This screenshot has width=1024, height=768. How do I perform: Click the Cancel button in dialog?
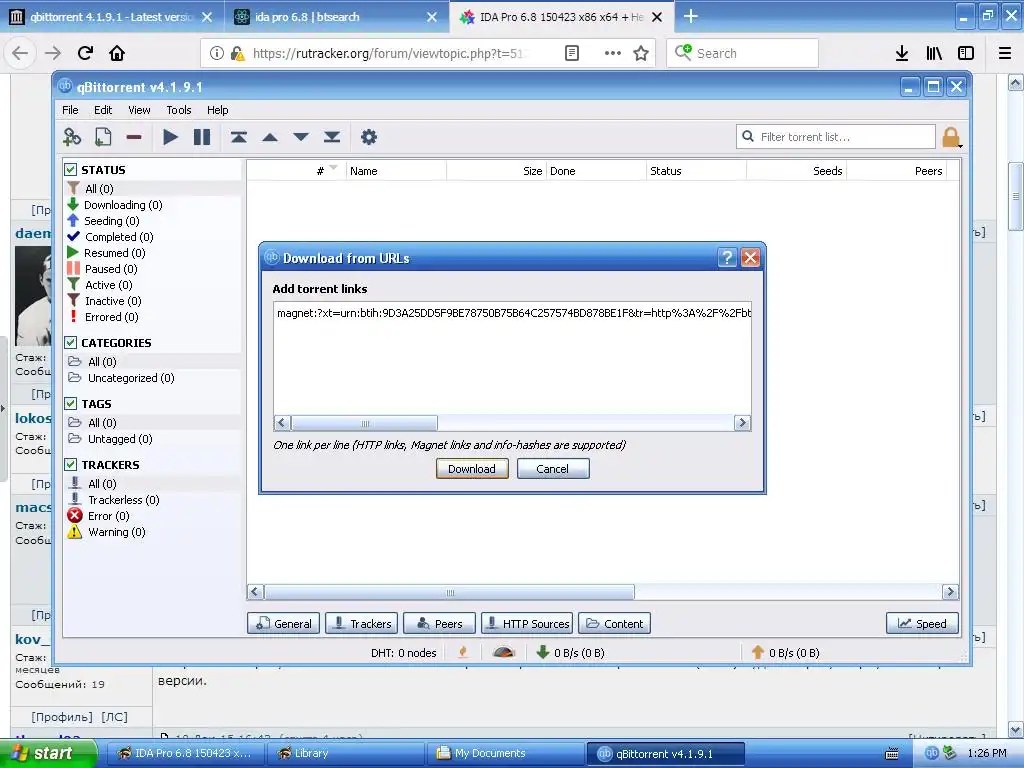point(552,469)
